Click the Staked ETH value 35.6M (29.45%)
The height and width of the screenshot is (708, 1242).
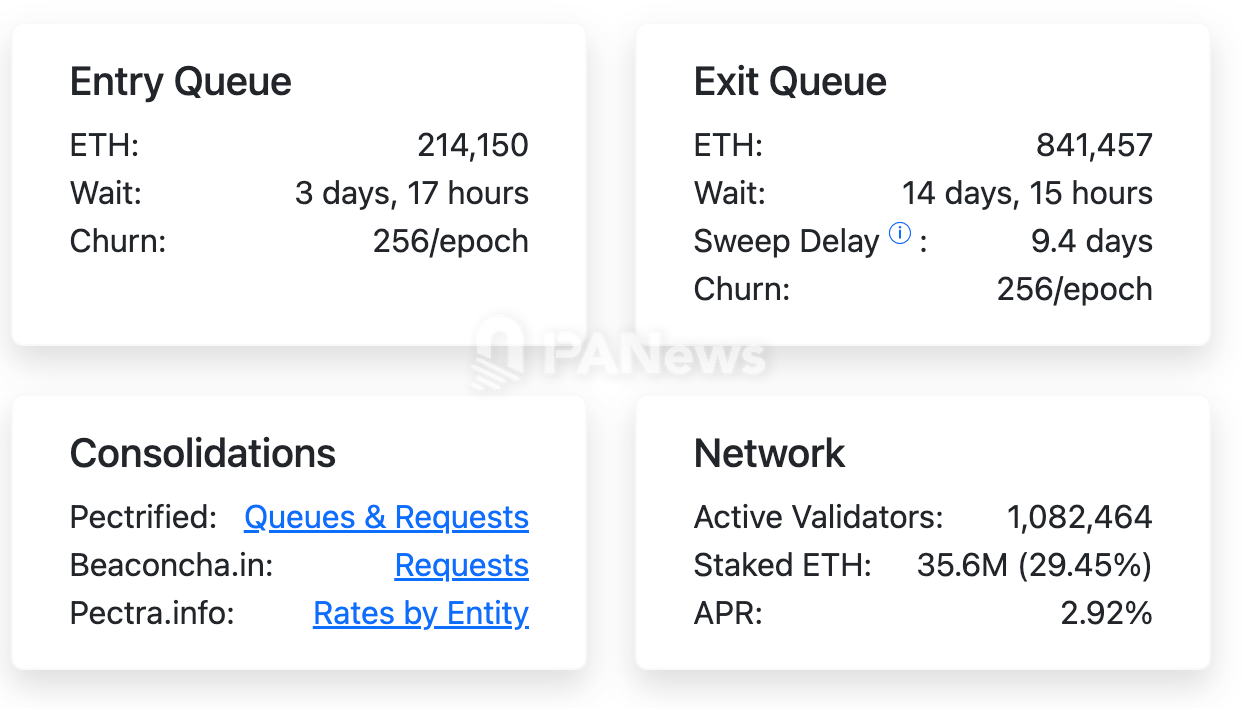coord(1034,565)
